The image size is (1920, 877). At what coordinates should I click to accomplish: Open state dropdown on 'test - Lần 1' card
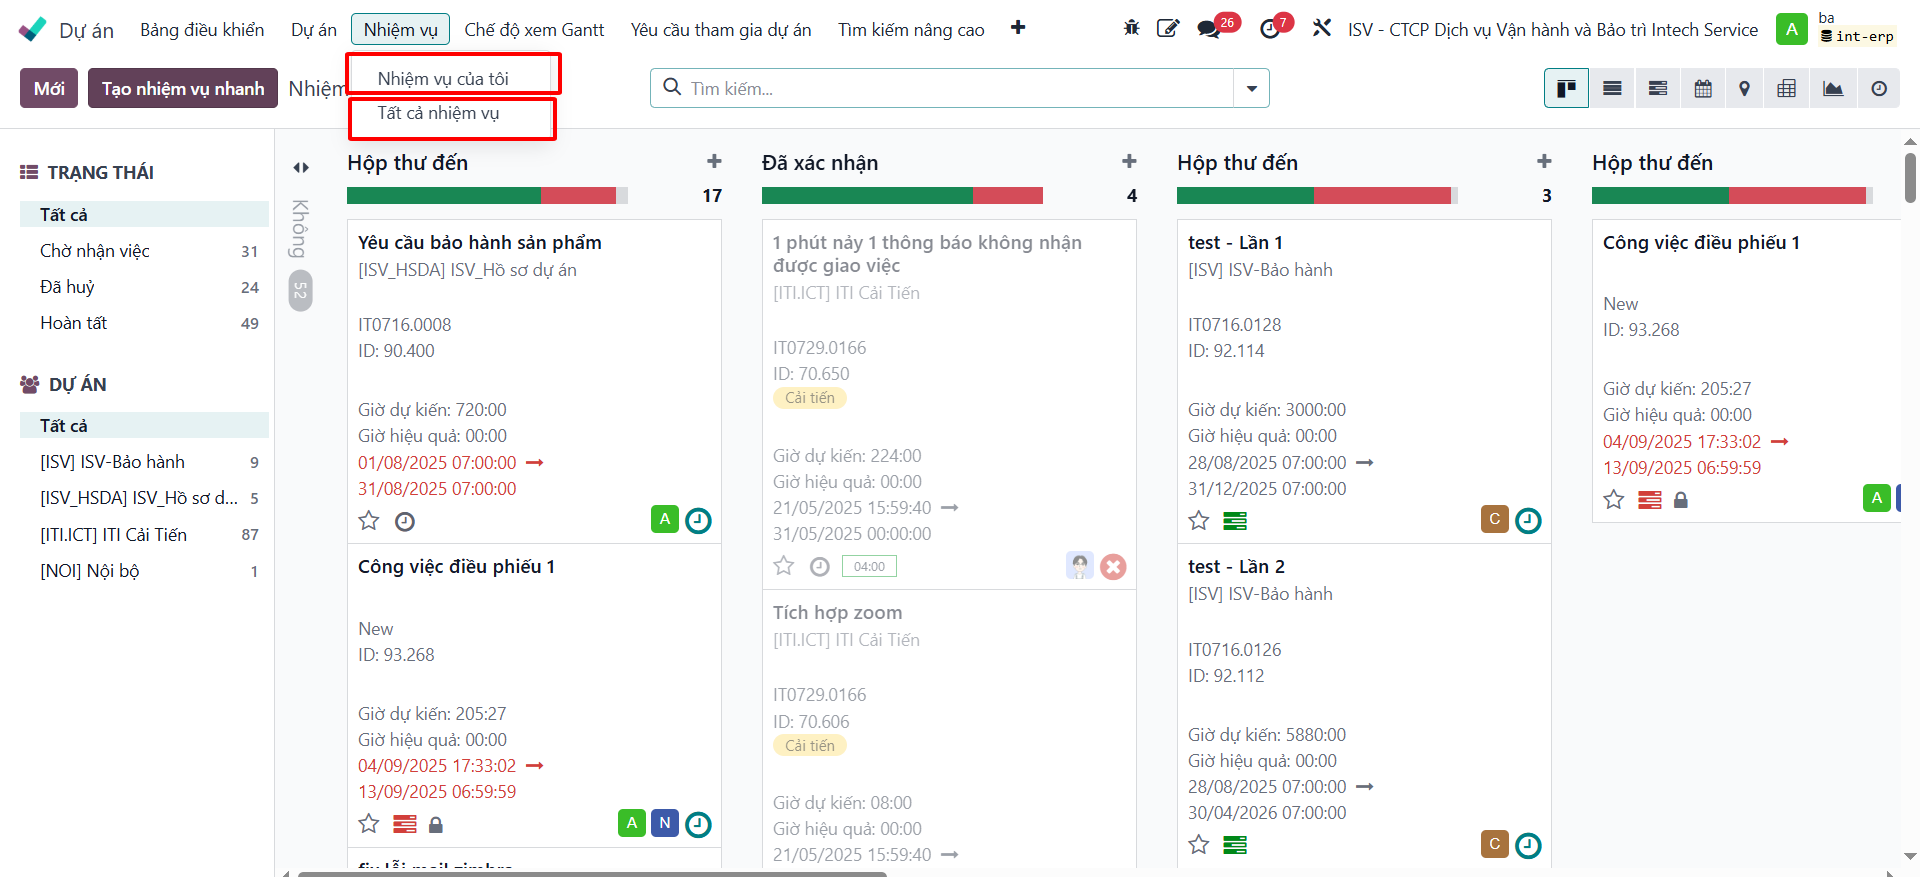point(1528,520)
